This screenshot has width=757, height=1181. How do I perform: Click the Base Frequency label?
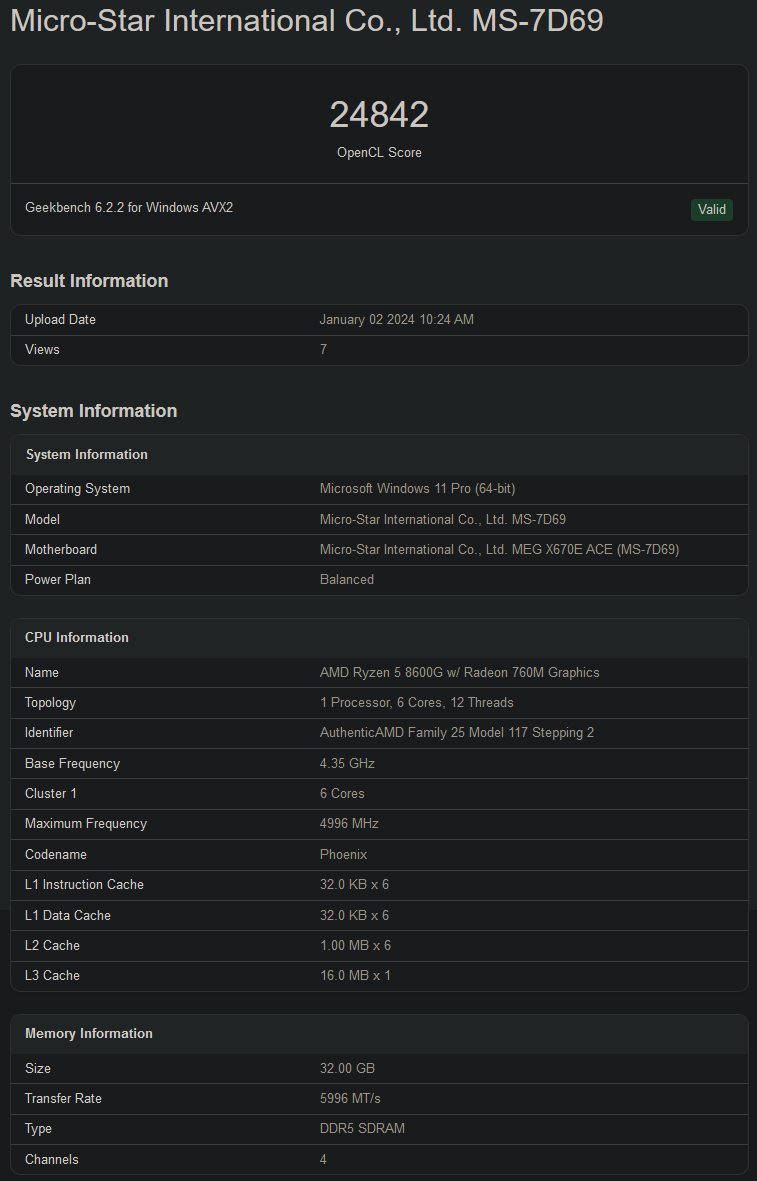point(72,764)
